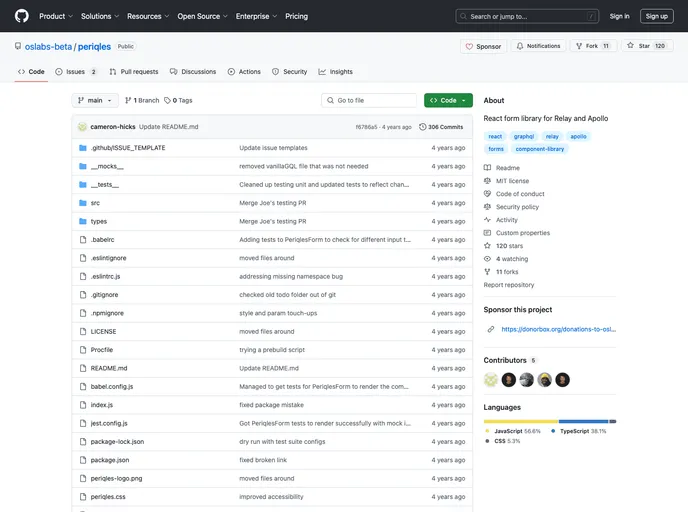Open the main branch dropdown
688x512 pixels.
click(95, 100)
